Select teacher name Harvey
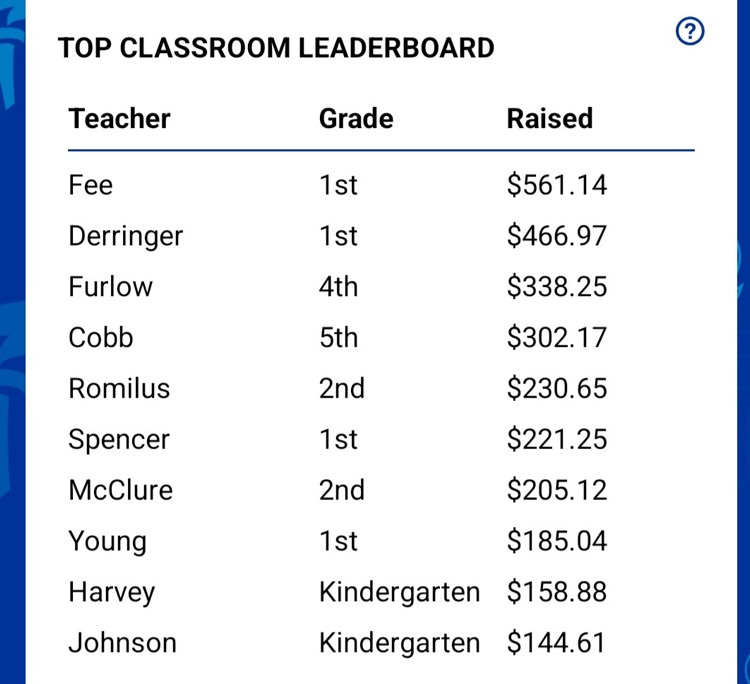The image size is (750, 684). [111, 593]
